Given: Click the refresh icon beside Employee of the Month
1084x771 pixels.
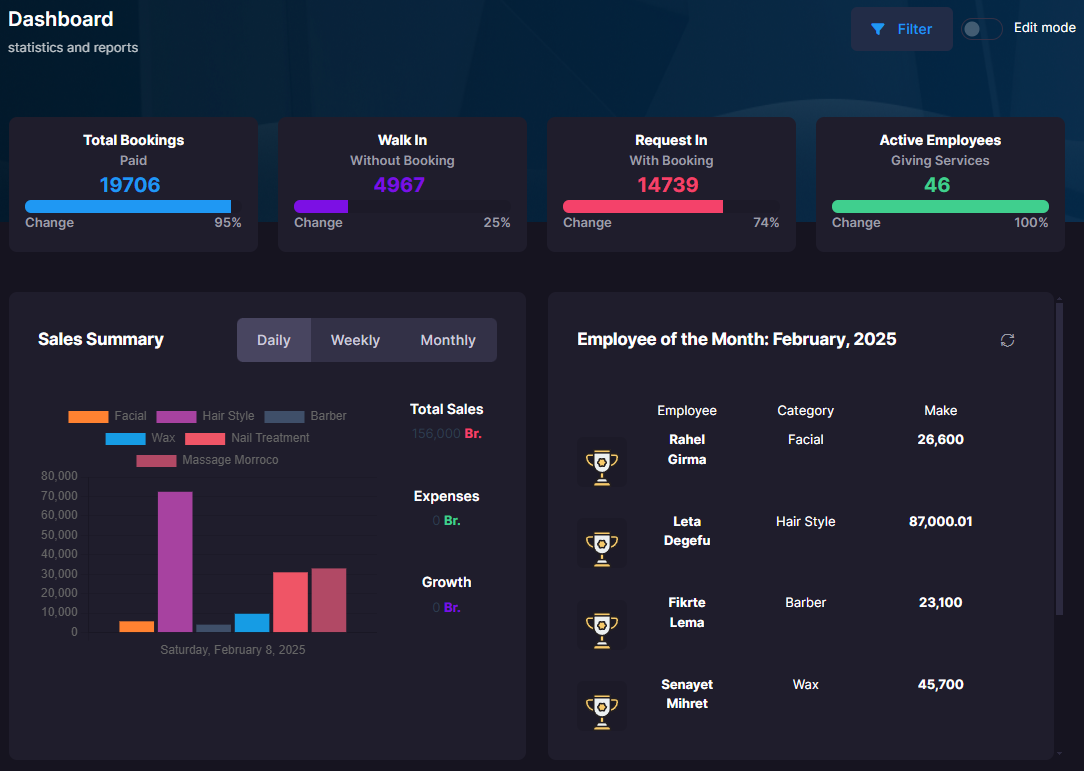Looking at the screenshot, I should coord(1007,340).
